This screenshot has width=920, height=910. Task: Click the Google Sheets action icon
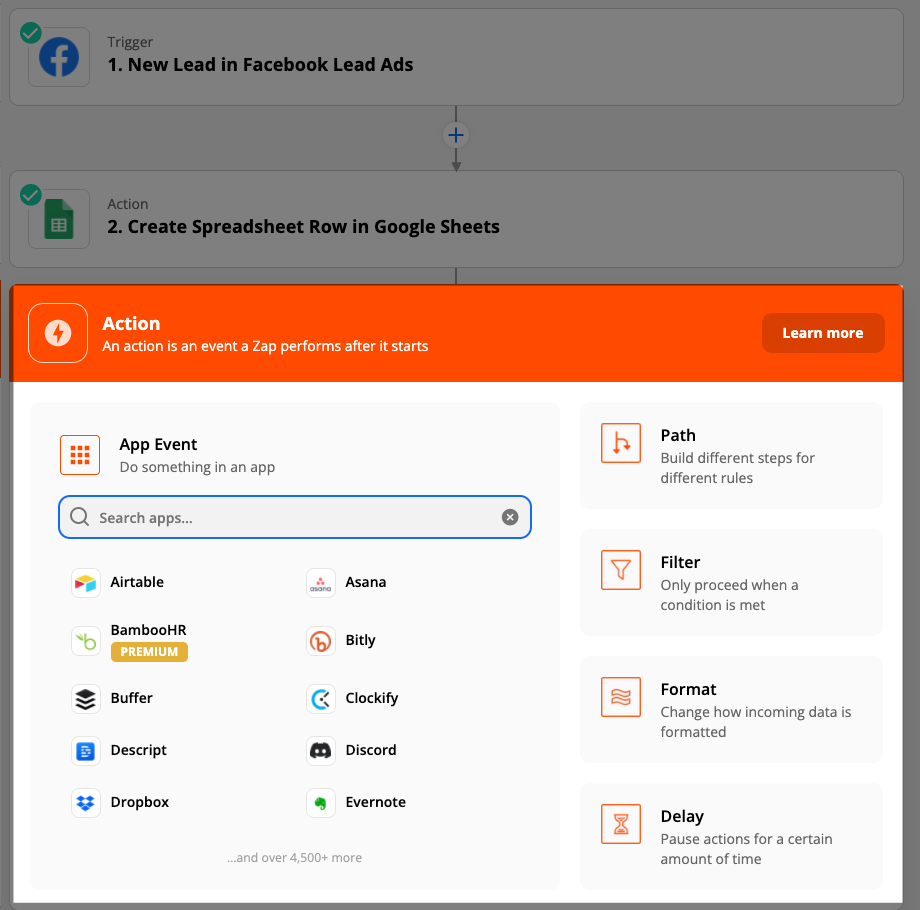click(x=59, y=219)
